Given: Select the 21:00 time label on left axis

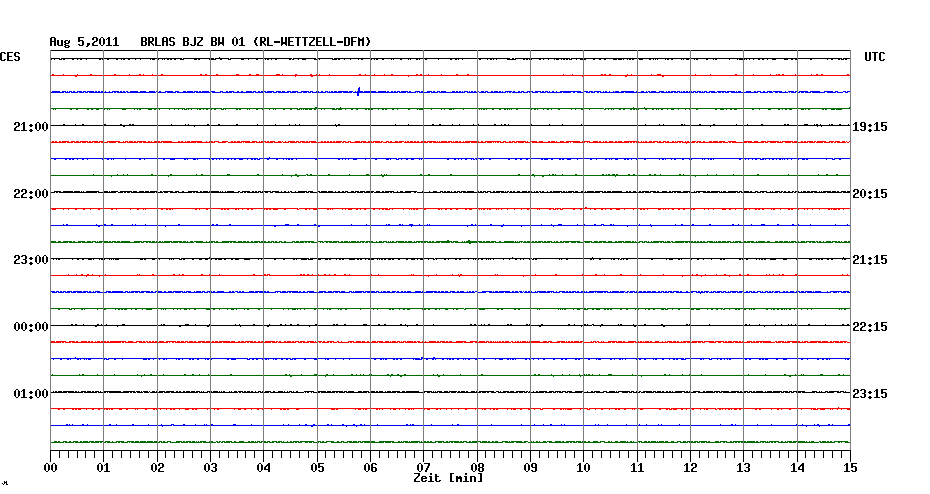Looking at the screenshot, I should [31, 127].
